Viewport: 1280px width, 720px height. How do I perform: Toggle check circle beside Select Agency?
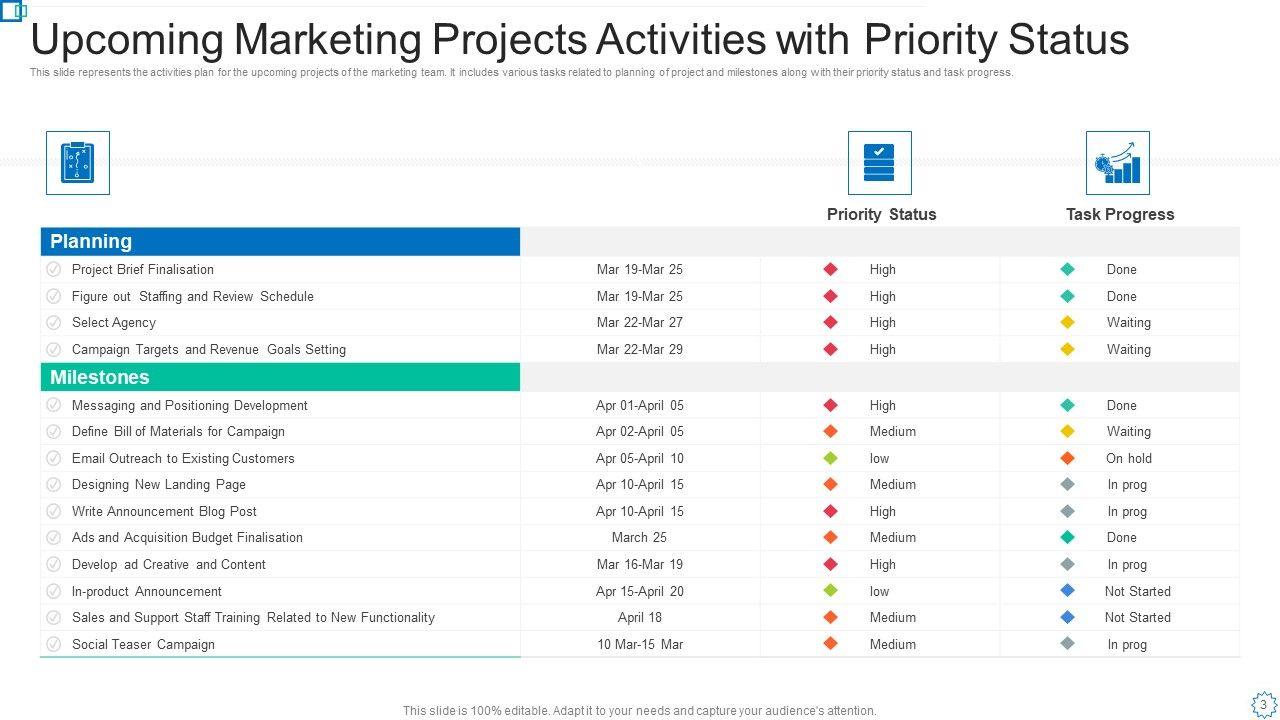[54, 322]
